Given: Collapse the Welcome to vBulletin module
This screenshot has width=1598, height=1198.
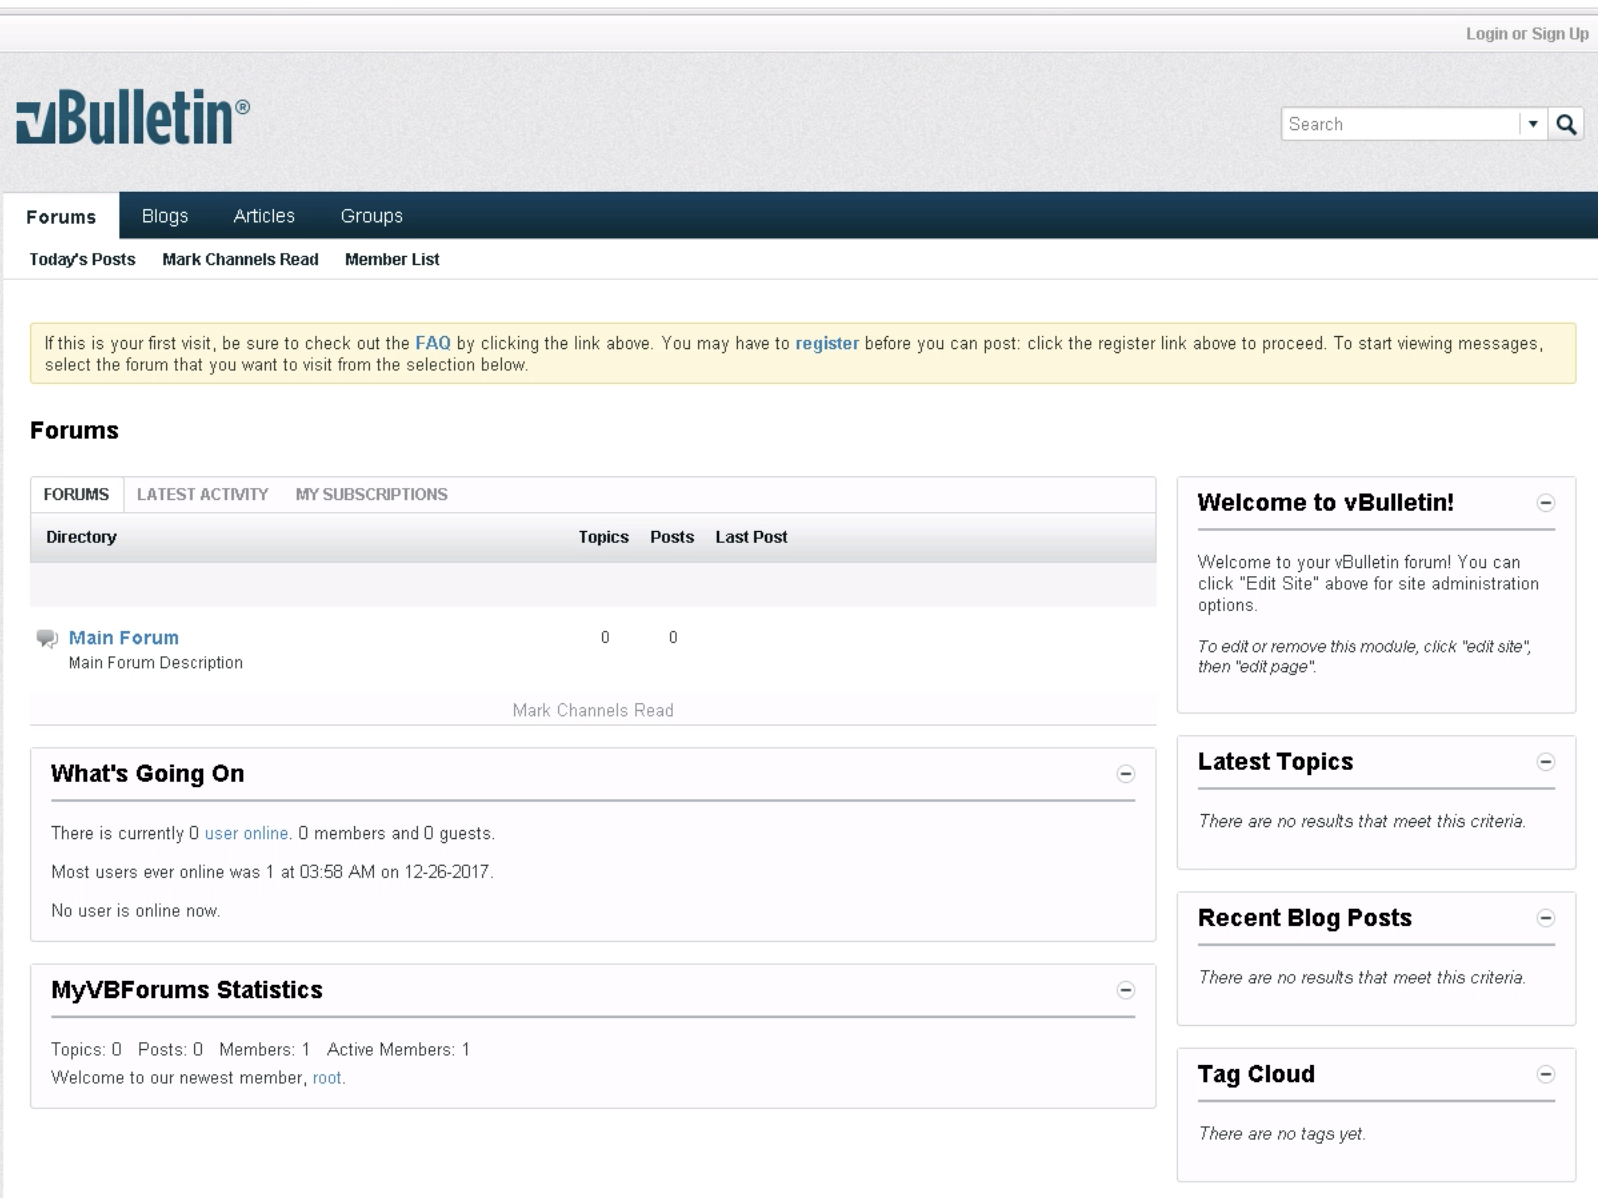Looking at the screenshot, I should (1545, 503).
